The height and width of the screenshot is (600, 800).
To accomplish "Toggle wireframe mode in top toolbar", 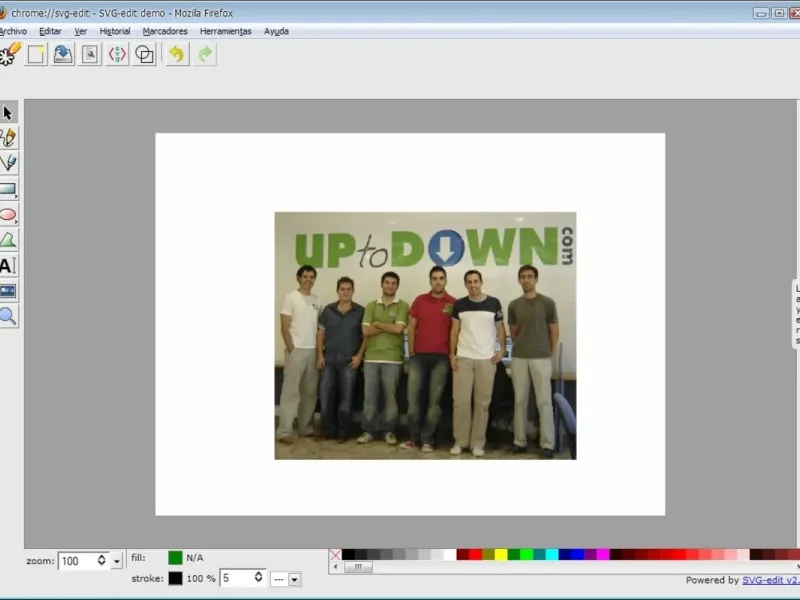I will 145,54.
